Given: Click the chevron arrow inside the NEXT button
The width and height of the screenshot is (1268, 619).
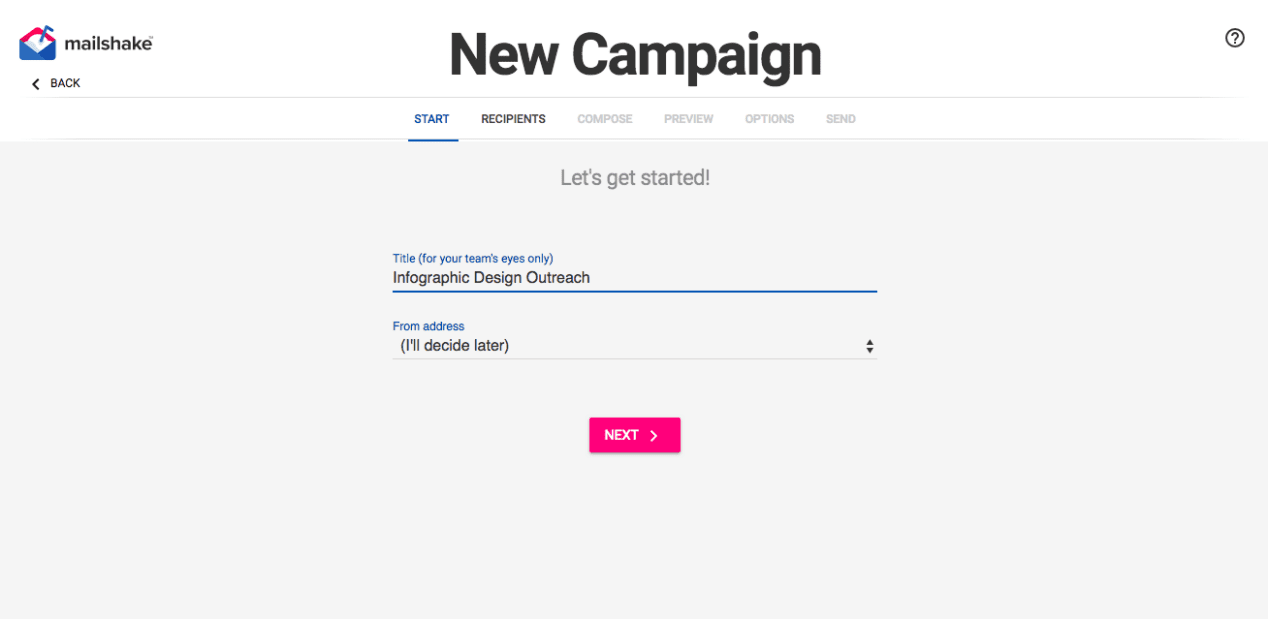Looking at the screenshot, I should click(x=654, y=435).
